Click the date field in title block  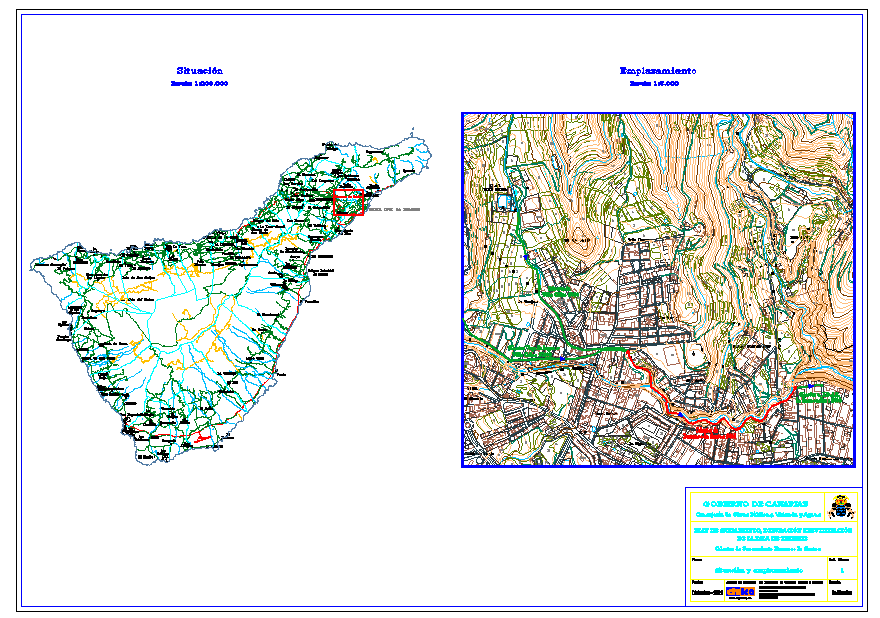708,592
